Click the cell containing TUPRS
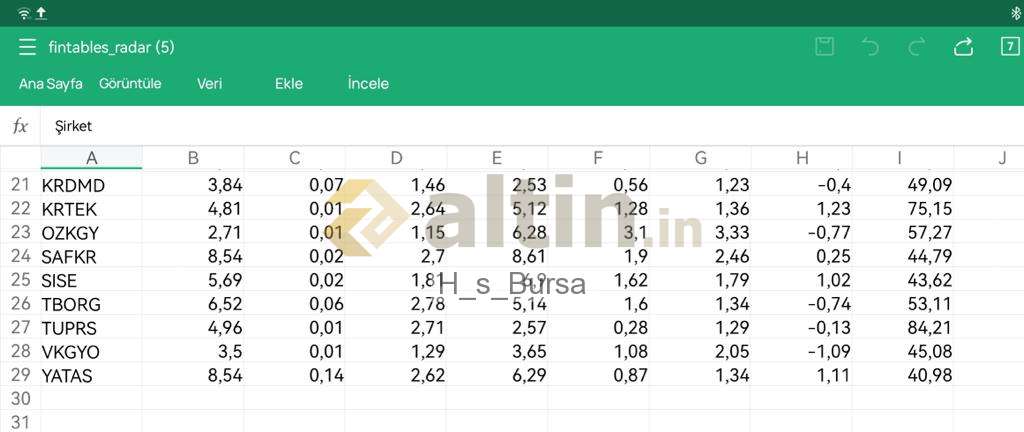Screen dimensions: 1024x432 coord(91,328)
